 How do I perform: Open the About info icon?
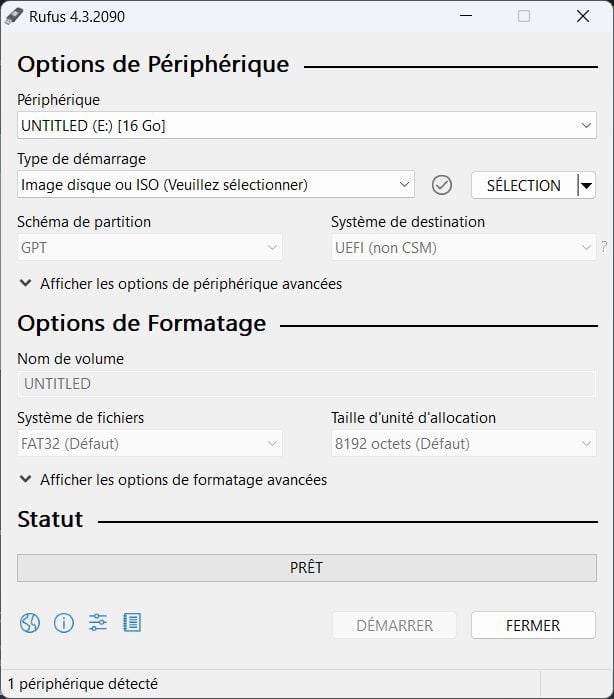[64, 623]
